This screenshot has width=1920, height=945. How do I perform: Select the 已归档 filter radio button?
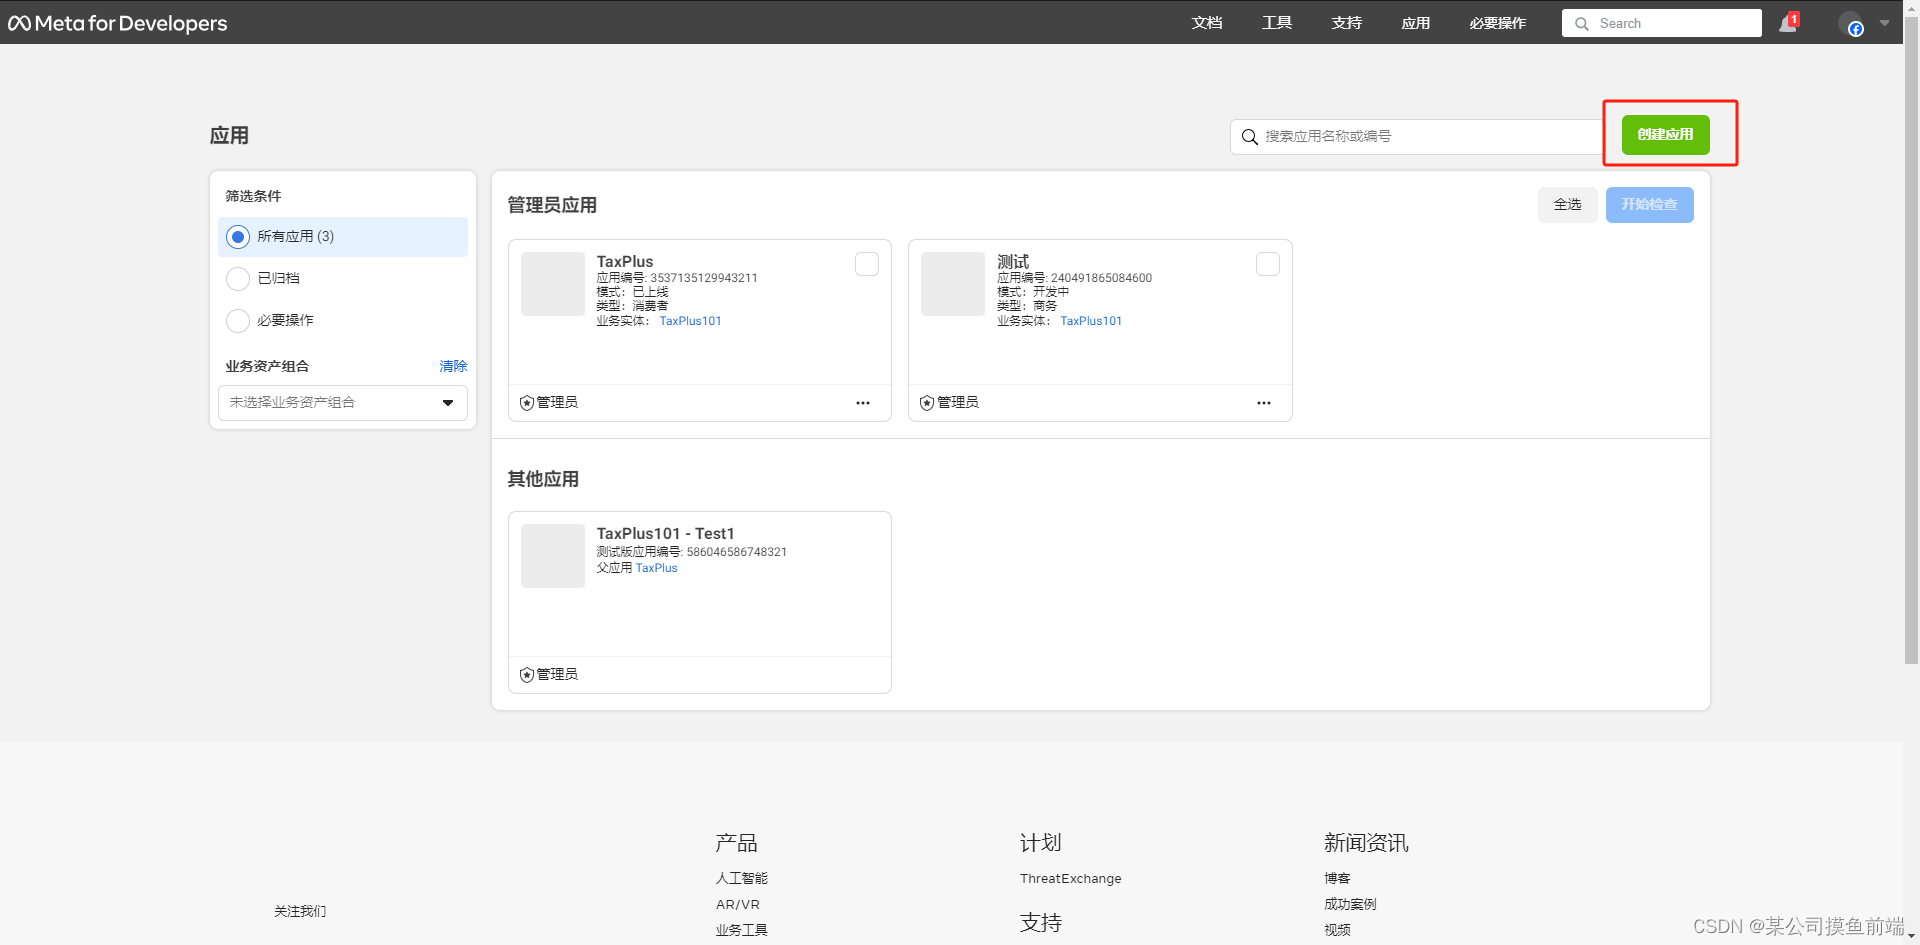(237, 278)
